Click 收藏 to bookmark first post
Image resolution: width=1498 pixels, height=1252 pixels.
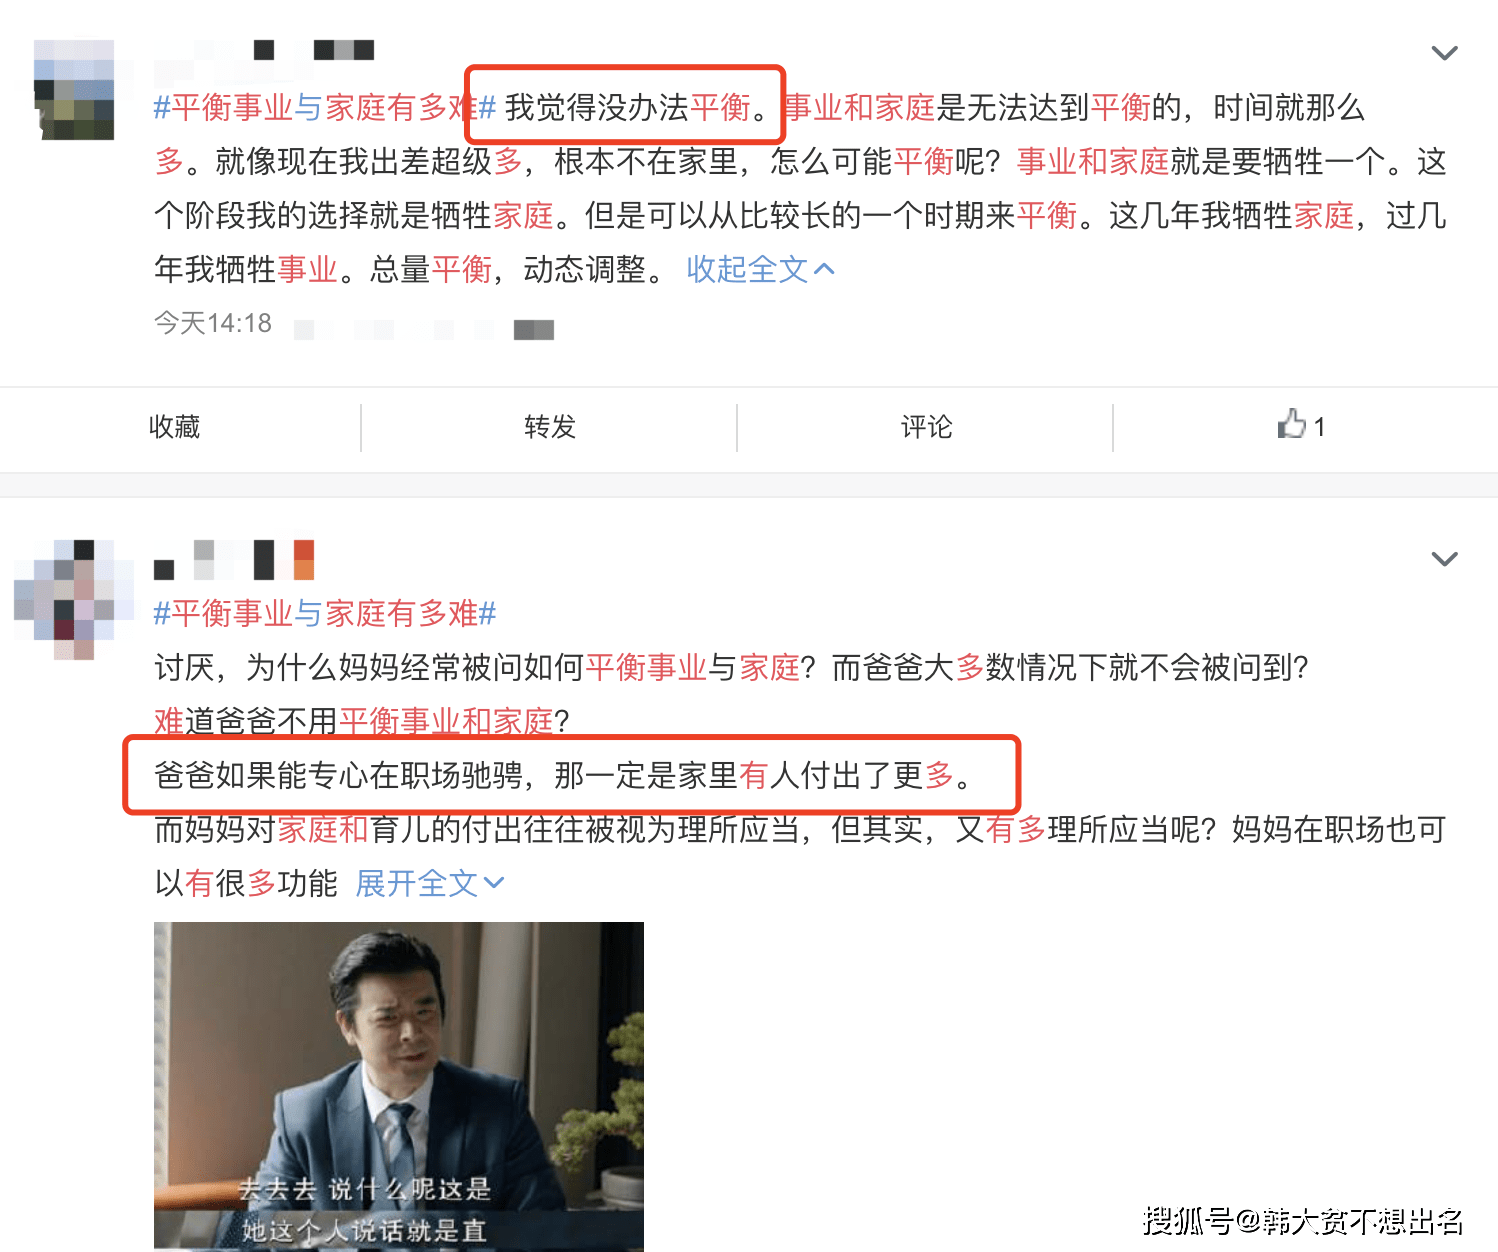coord(175,427)
